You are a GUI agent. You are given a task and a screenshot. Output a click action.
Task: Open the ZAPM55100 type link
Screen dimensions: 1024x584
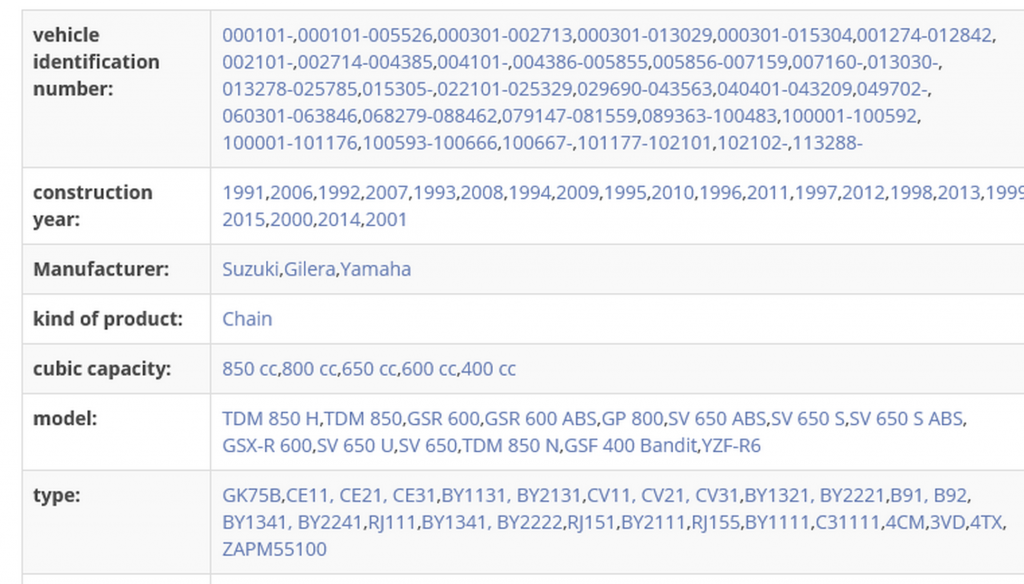(x=274, y=549)
